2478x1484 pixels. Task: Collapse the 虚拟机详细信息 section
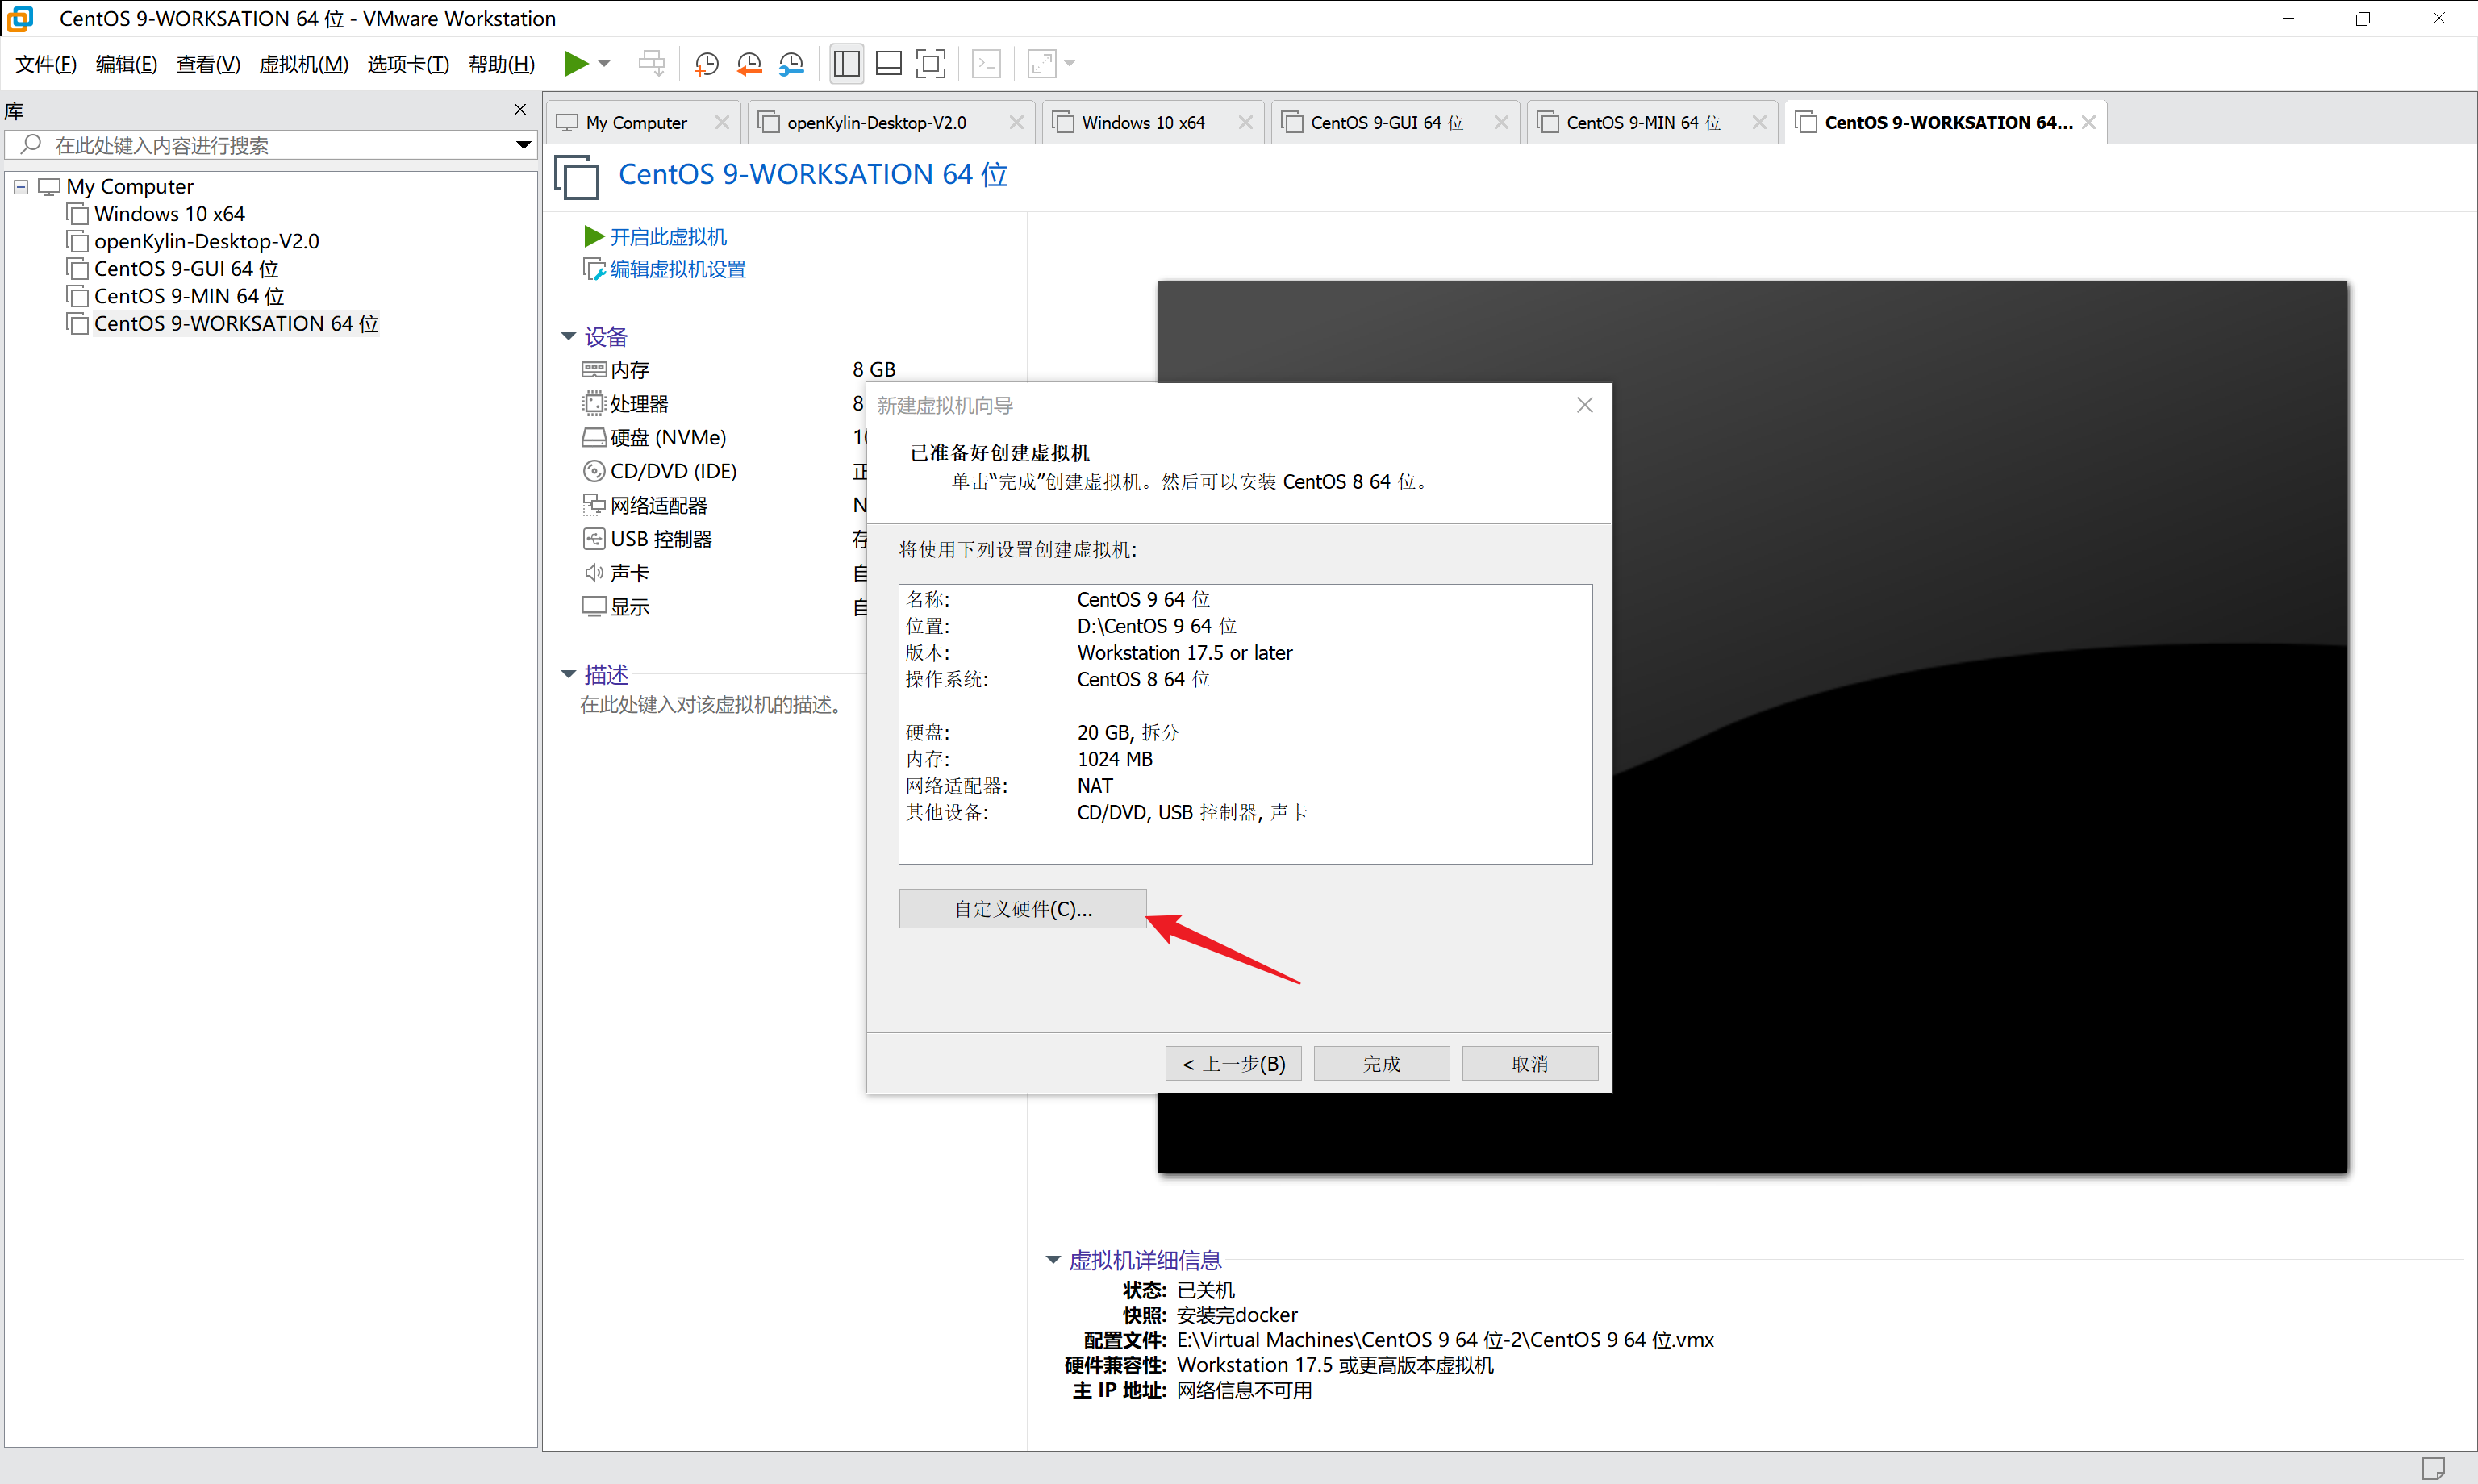pyautogui.click(x=1053, y=1260)
